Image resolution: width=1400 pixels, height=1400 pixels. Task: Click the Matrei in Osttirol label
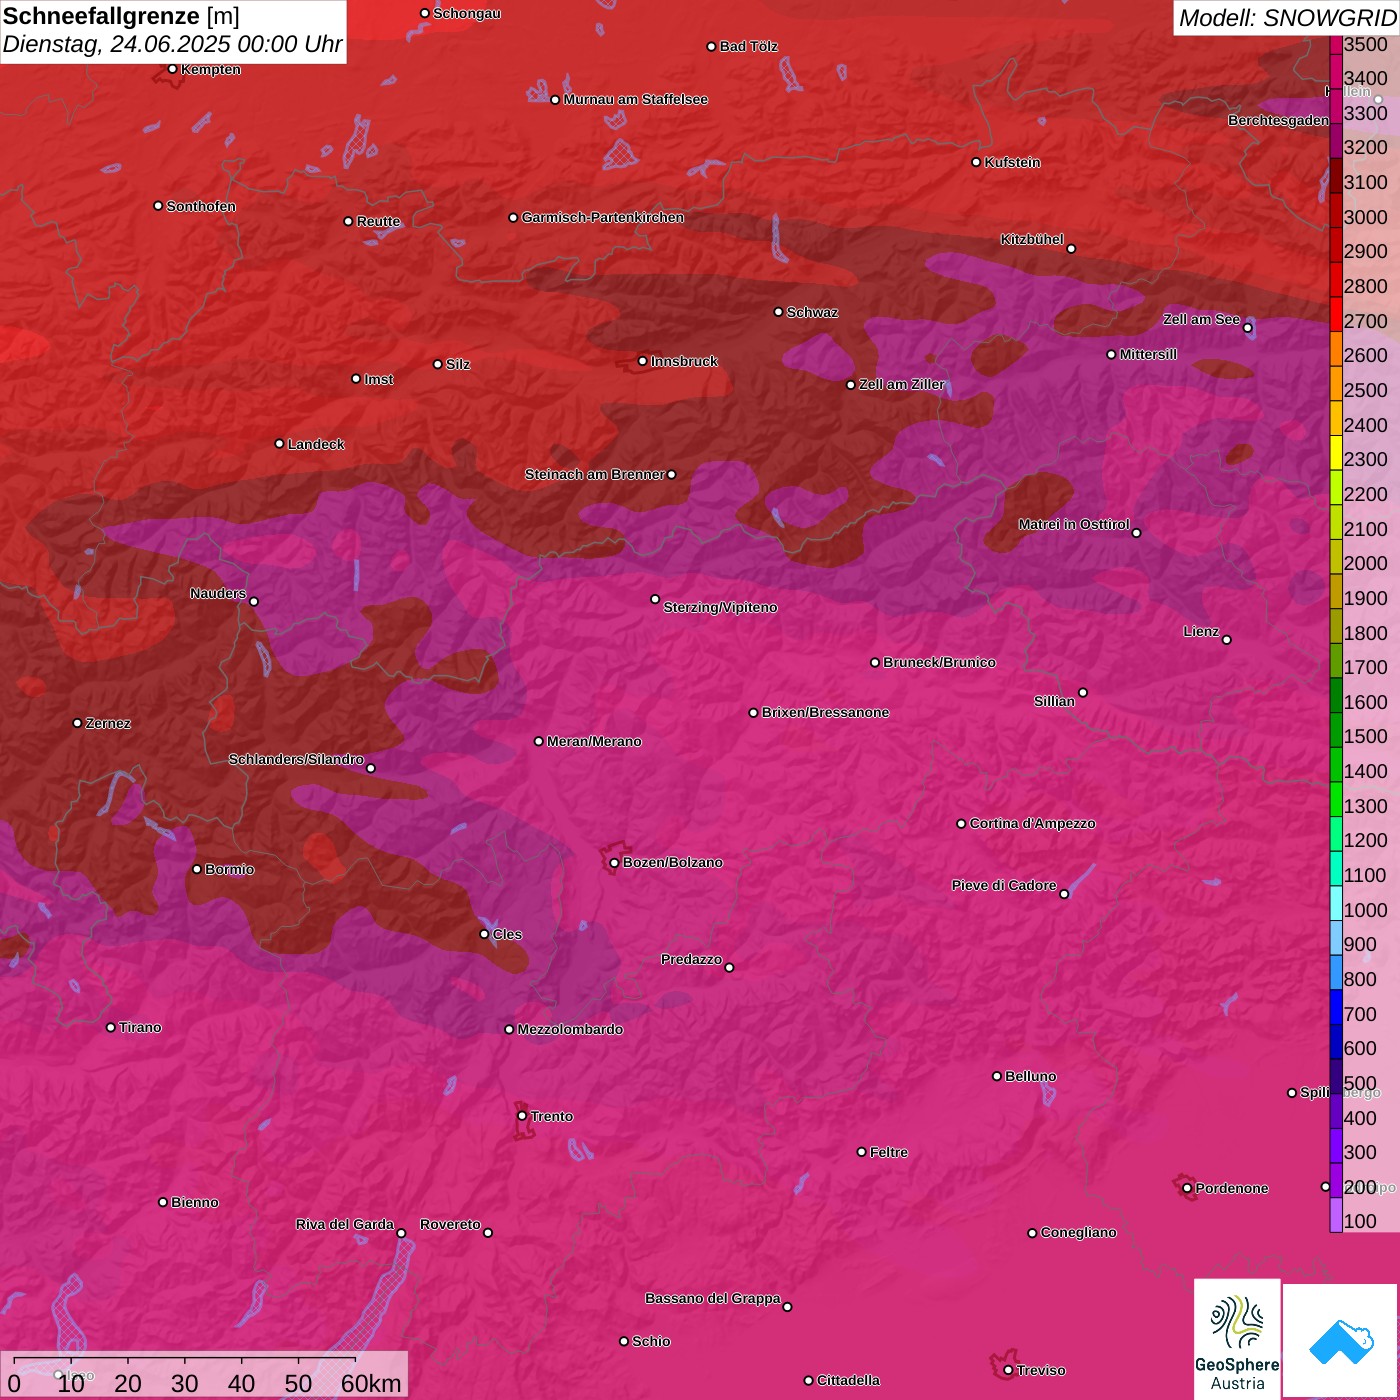click(1073, 524)
